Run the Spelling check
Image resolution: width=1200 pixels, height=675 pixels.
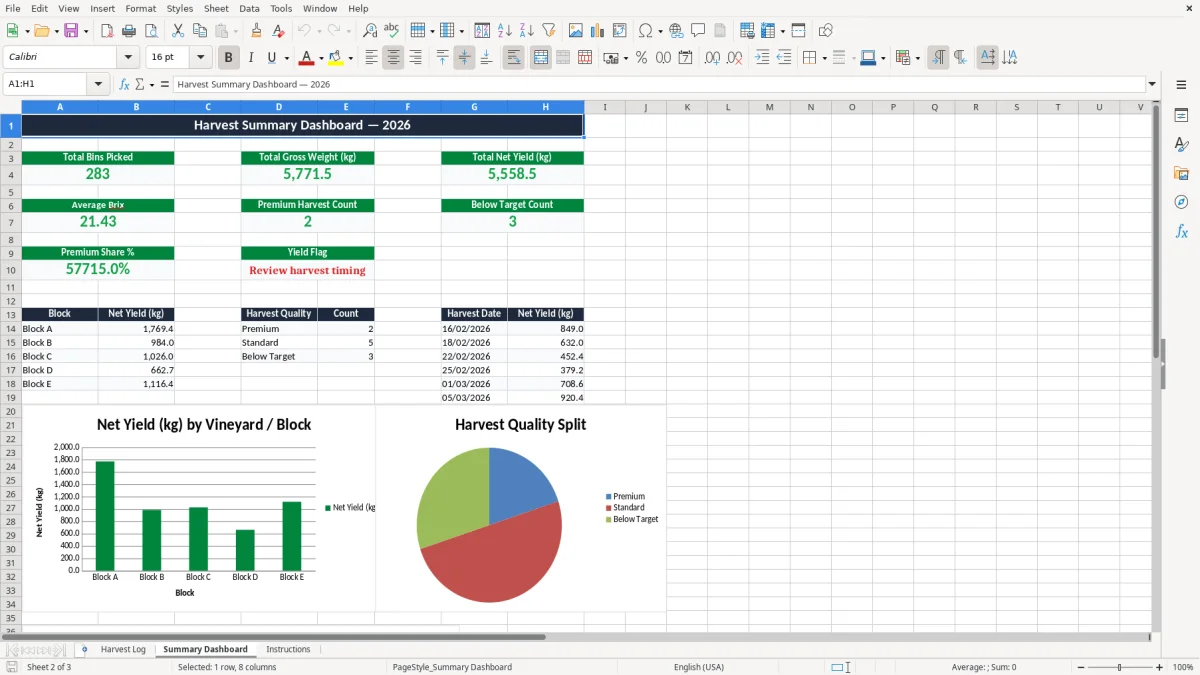(x=392, y=31)
